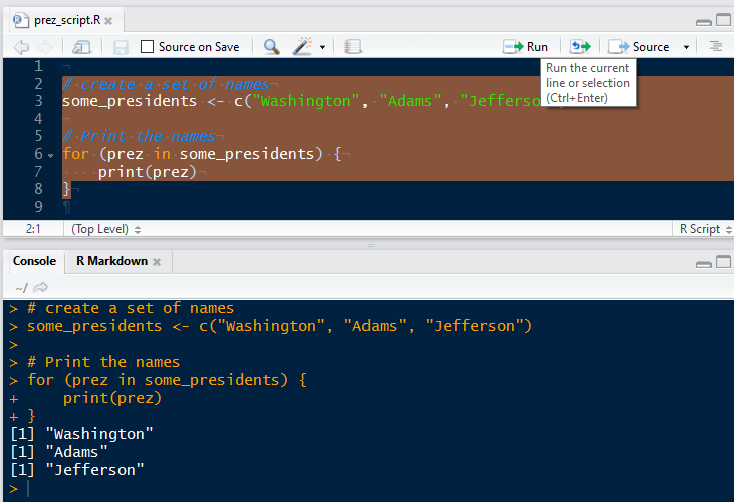Open the (Top Level) scope dropdown
The width and height of the screenshot is (734, 502).
(x=105, y=229)
